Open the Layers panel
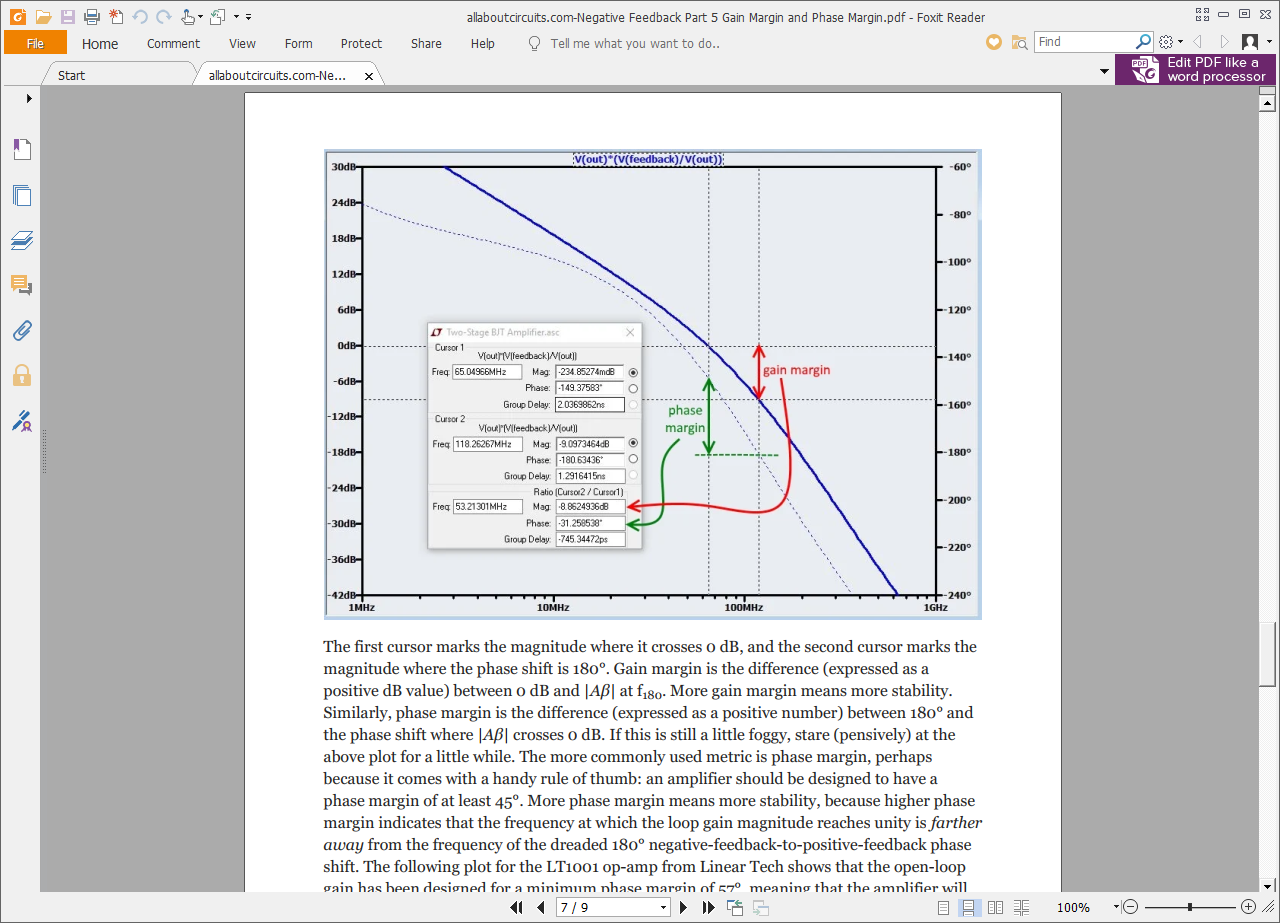The image size is (1280, 923). [x=22, y=240]
